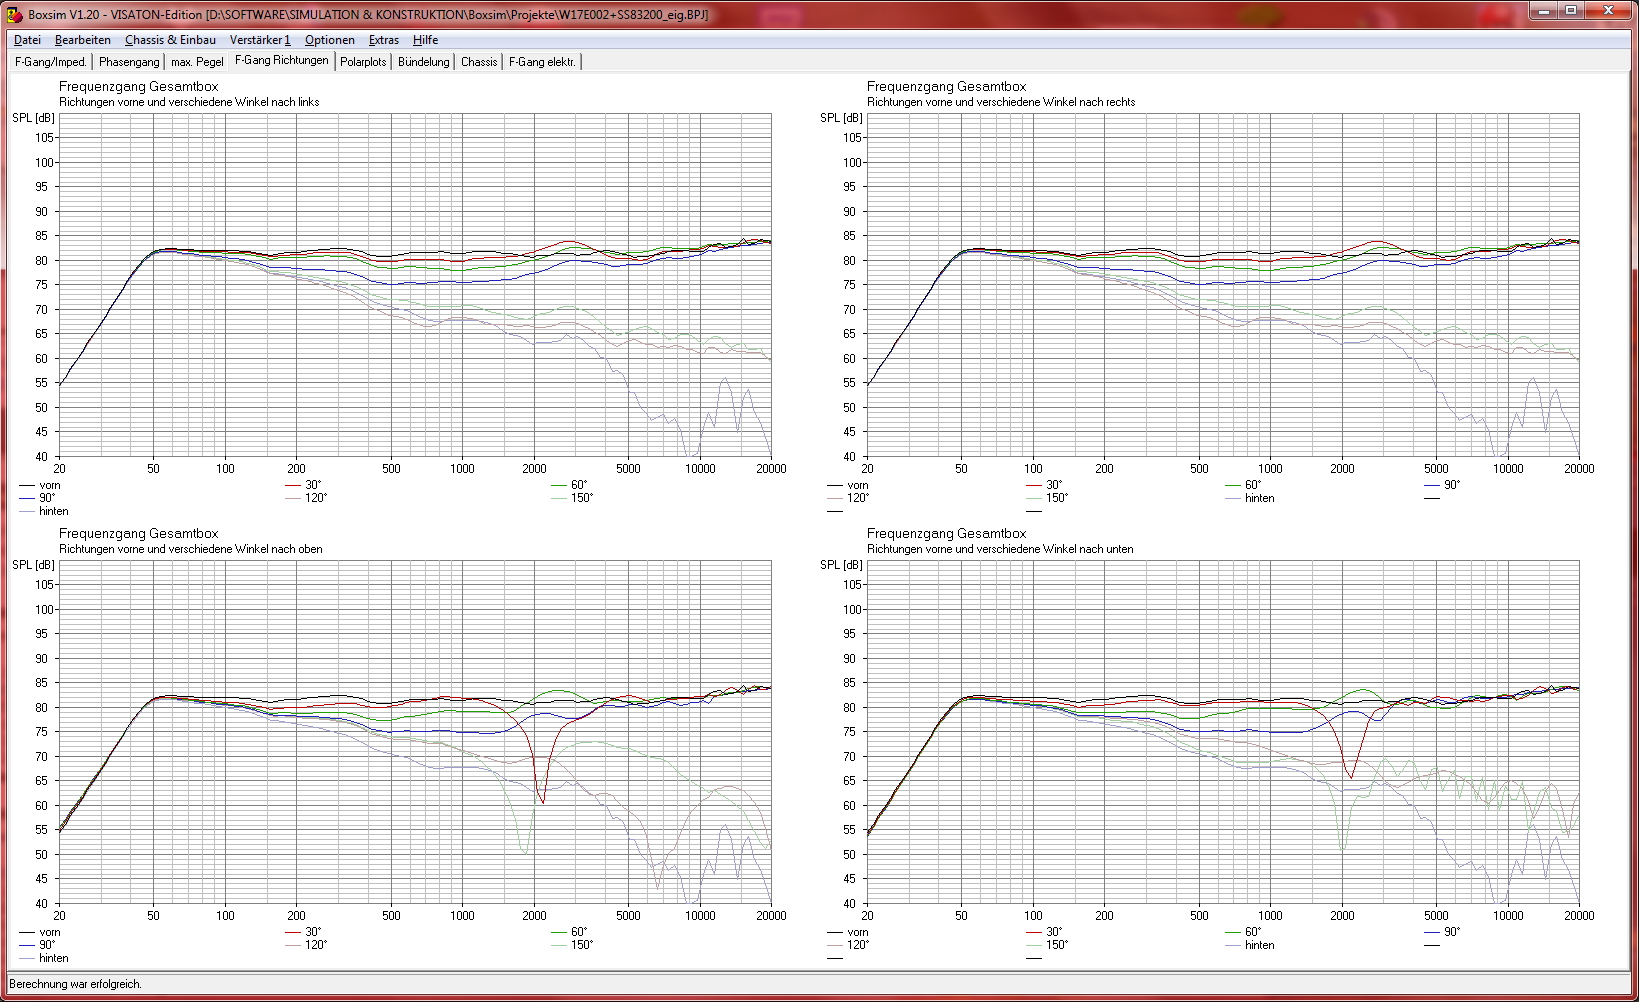Switch to the F-Gang elektr. tab
The height and width of the screenshot is (1002, 1639).
point(542,62)
